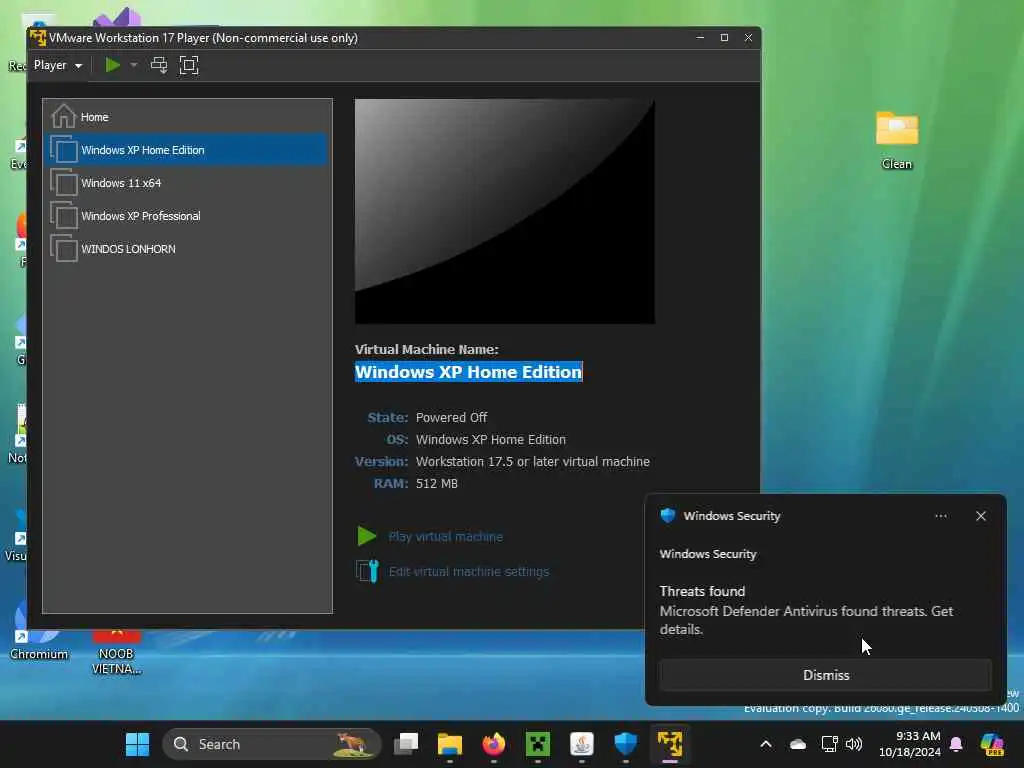Image resolution: width=1024 pixels, height=768 pixels.
Task: Click the 512 MB RAM value
Action: [x=437, y=483]
